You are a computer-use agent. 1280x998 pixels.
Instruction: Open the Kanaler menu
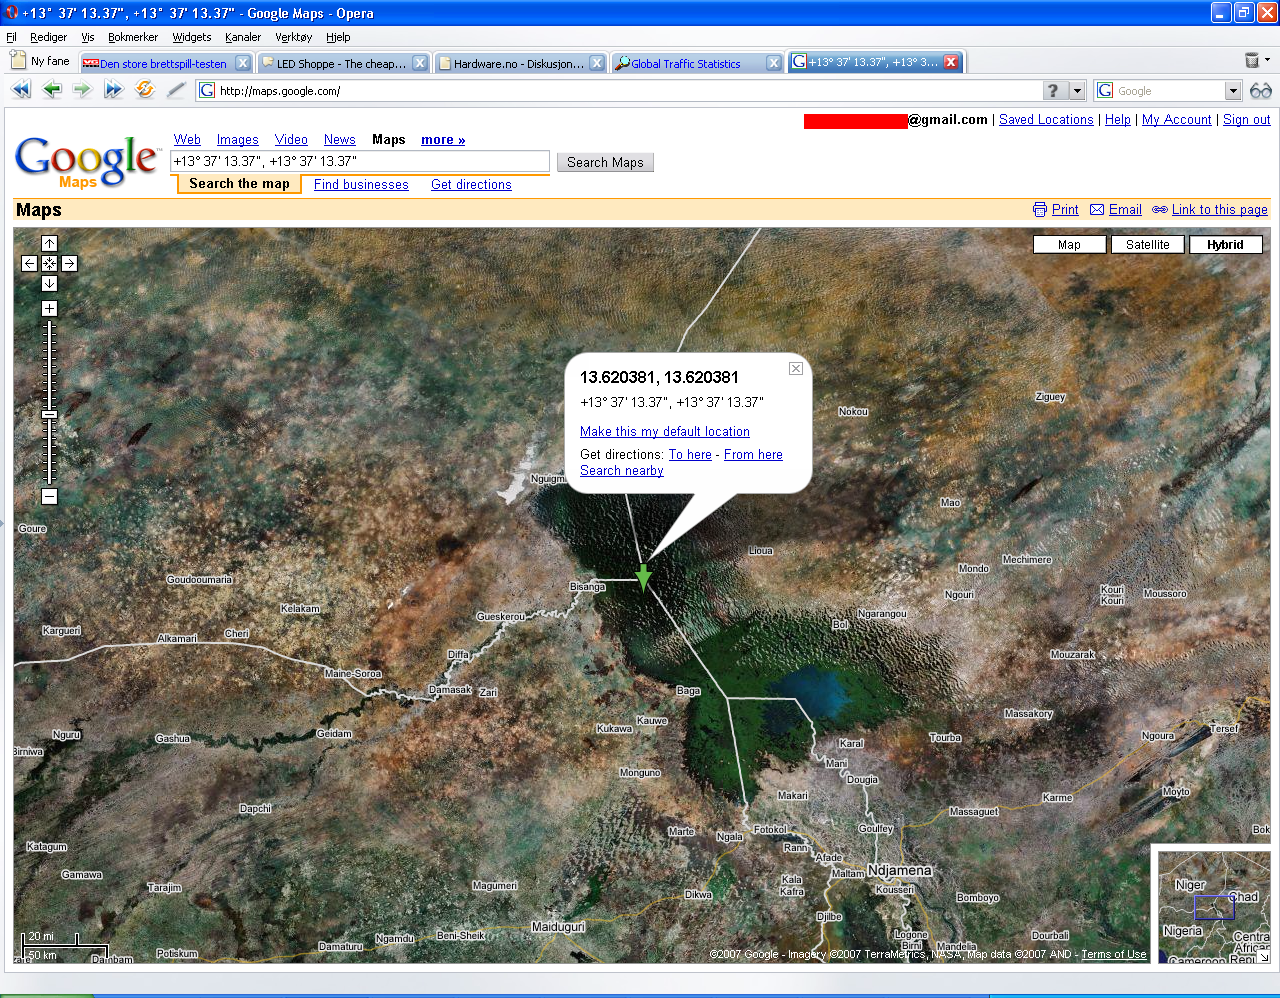[243, 37]
